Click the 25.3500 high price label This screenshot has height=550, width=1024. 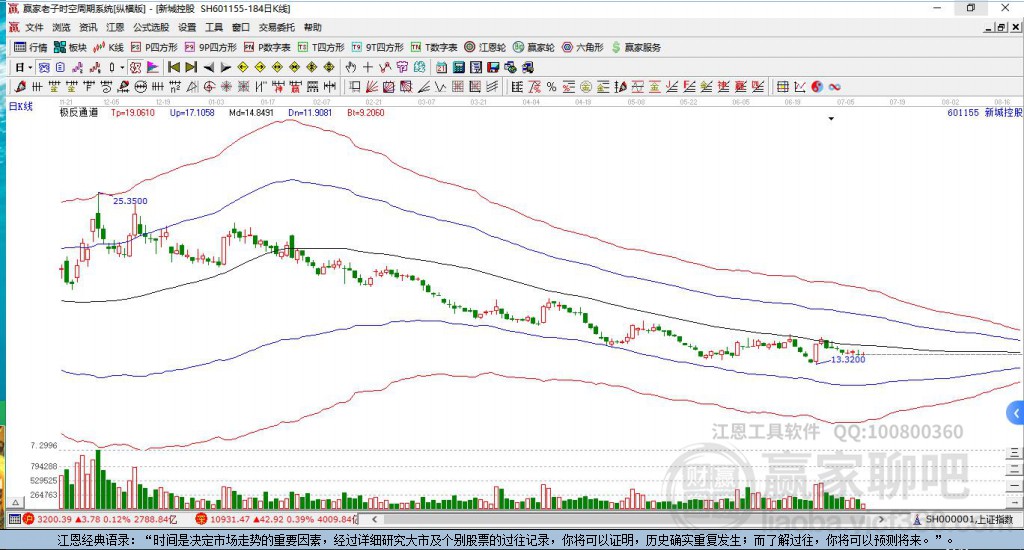130,201
